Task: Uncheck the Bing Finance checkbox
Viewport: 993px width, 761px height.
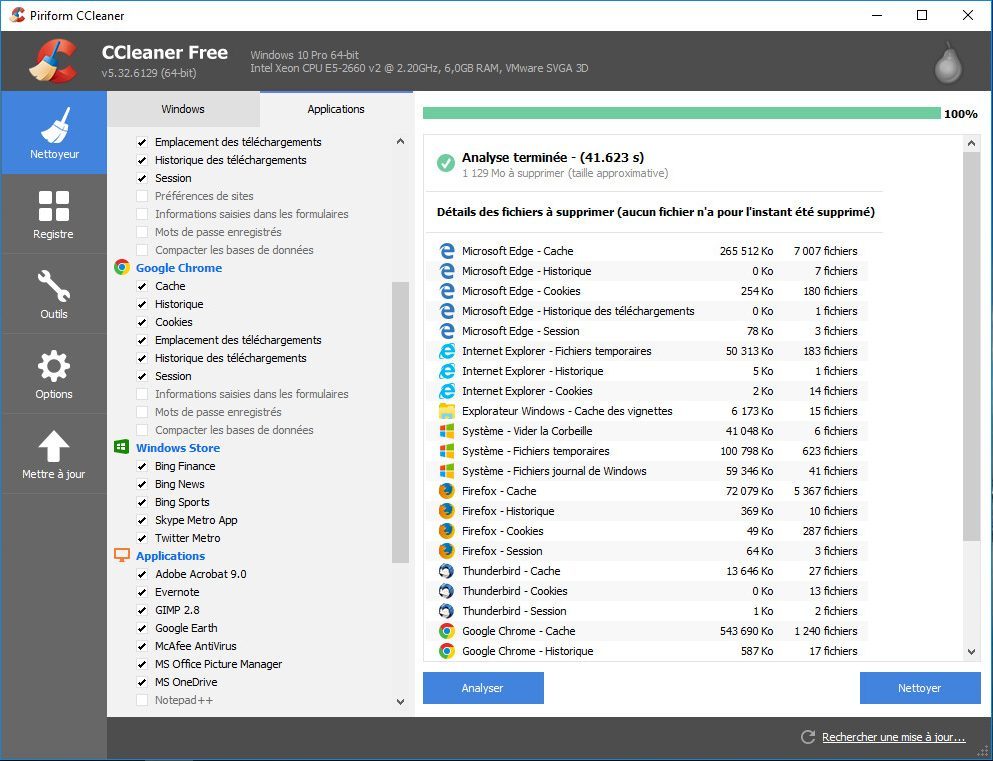Action: pos(142,466)
